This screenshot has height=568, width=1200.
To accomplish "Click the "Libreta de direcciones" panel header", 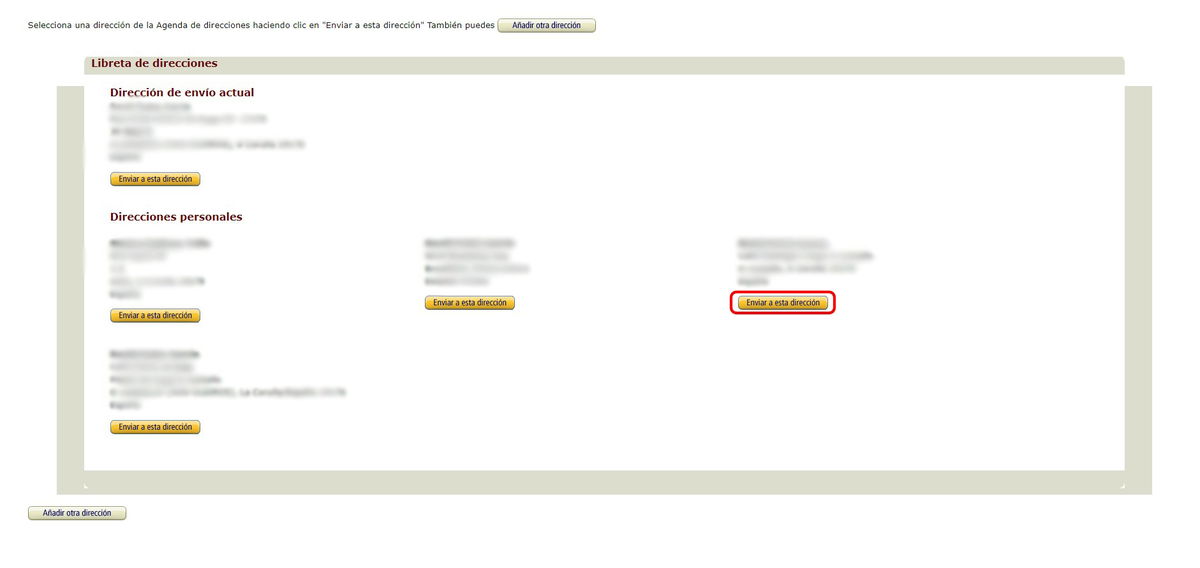I will 154,64.
